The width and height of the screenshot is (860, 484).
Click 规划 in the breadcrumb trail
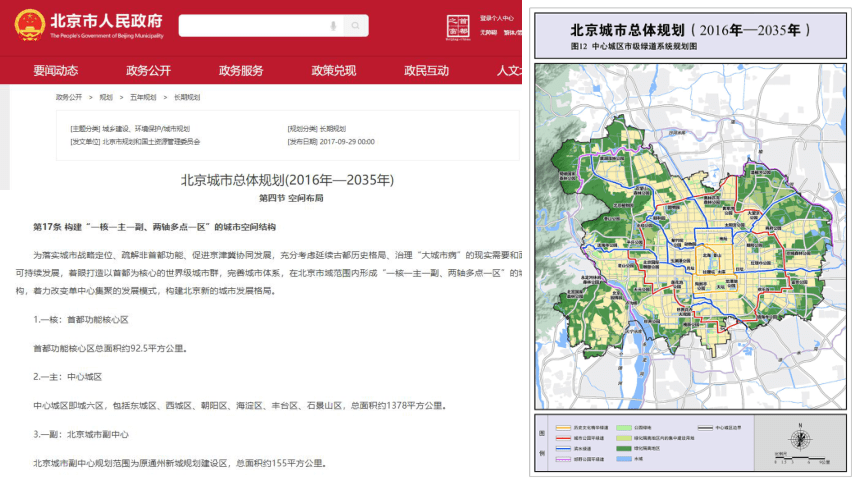coord(106,97)
